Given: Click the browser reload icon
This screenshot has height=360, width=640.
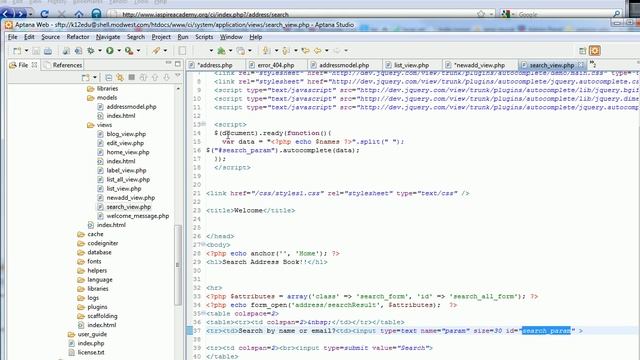Looking at the screenshot, I should pyautogui.click(x=44, y=14).
